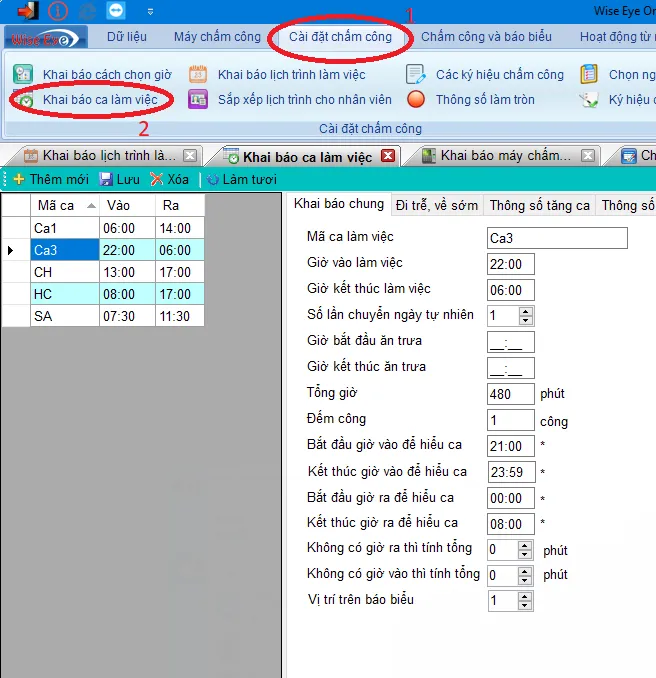Increase Số lần chuyển ngày tự nhiên stepper

(x=526, y=311)
